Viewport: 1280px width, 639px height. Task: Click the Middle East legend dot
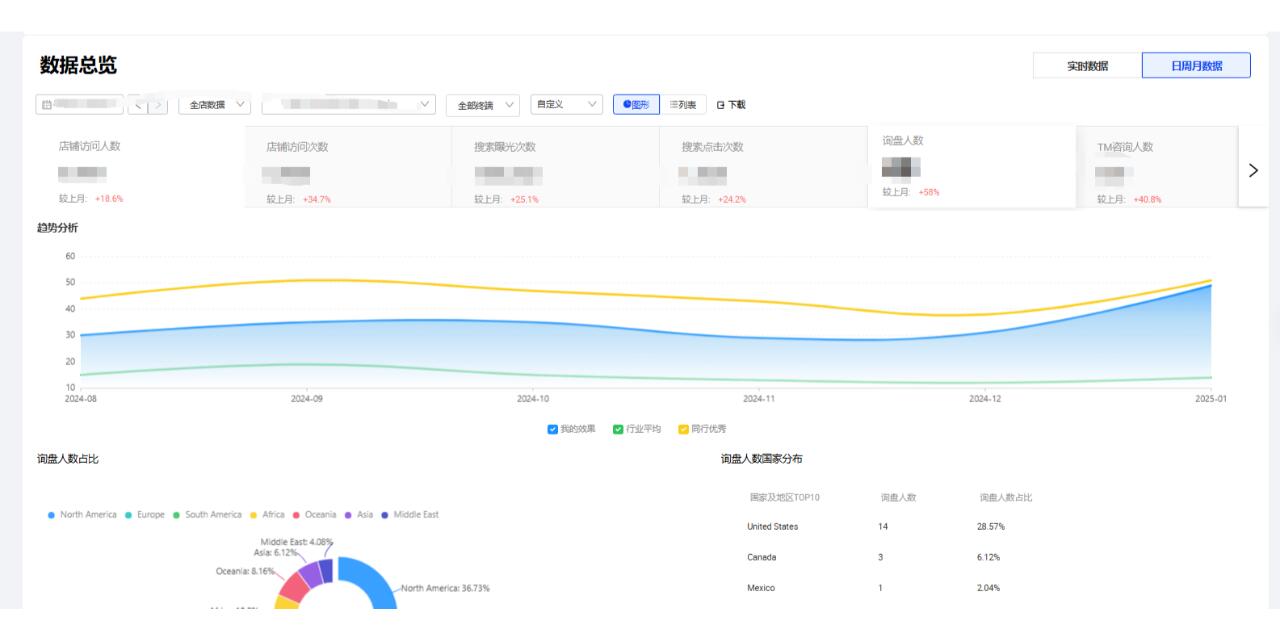(x=385, y=515)
